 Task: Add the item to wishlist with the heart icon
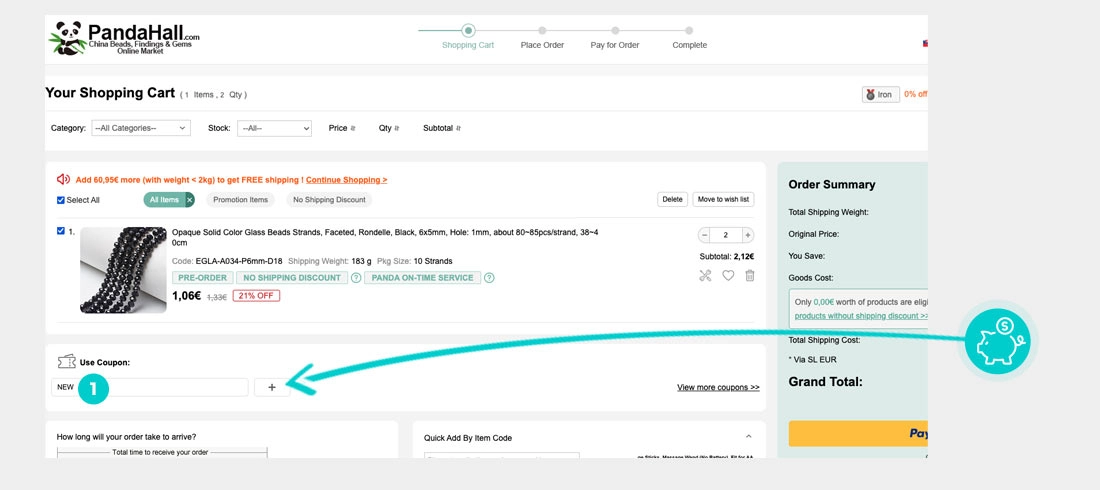click(728, 276)
